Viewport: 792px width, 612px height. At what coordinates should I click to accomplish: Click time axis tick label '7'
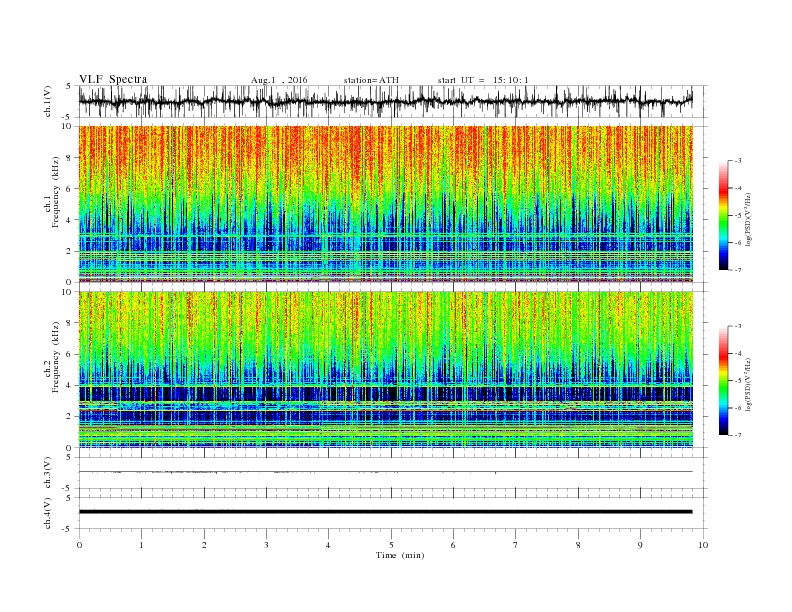(516, 545)
